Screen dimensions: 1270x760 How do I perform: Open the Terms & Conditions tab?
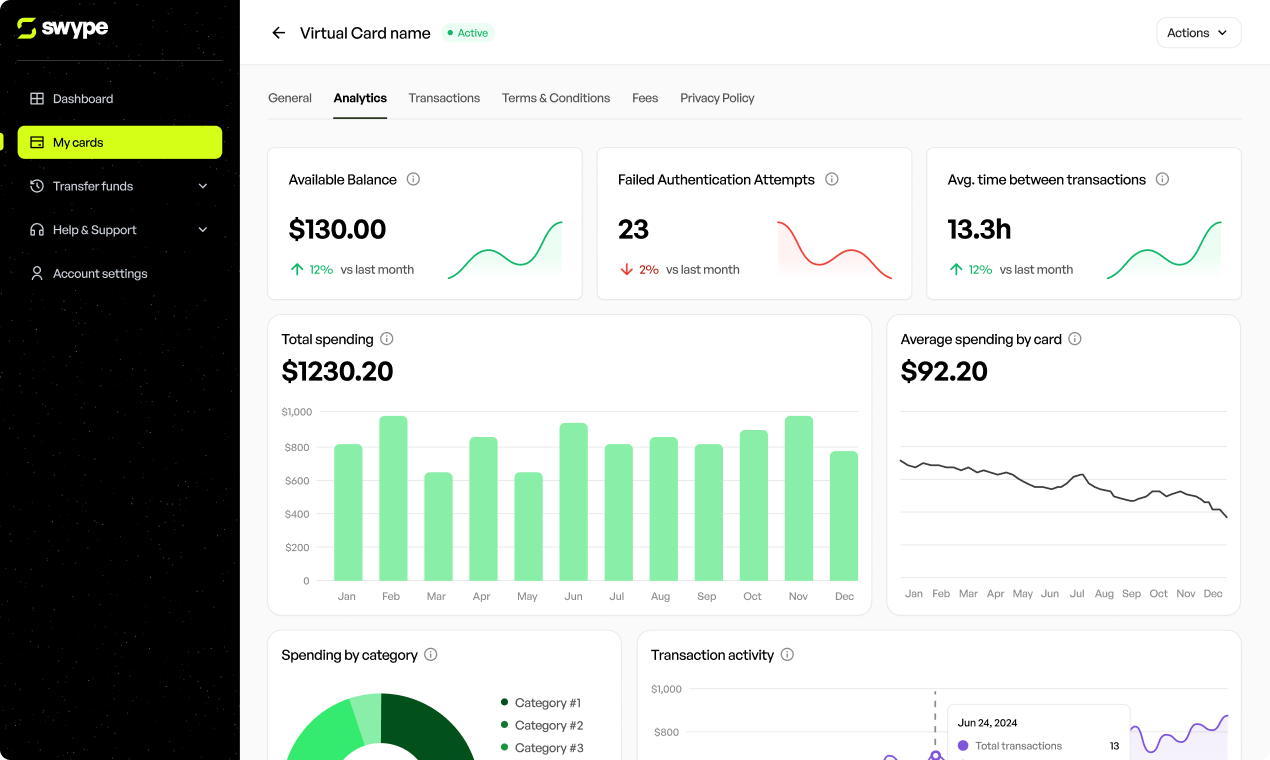coord(556,98)
